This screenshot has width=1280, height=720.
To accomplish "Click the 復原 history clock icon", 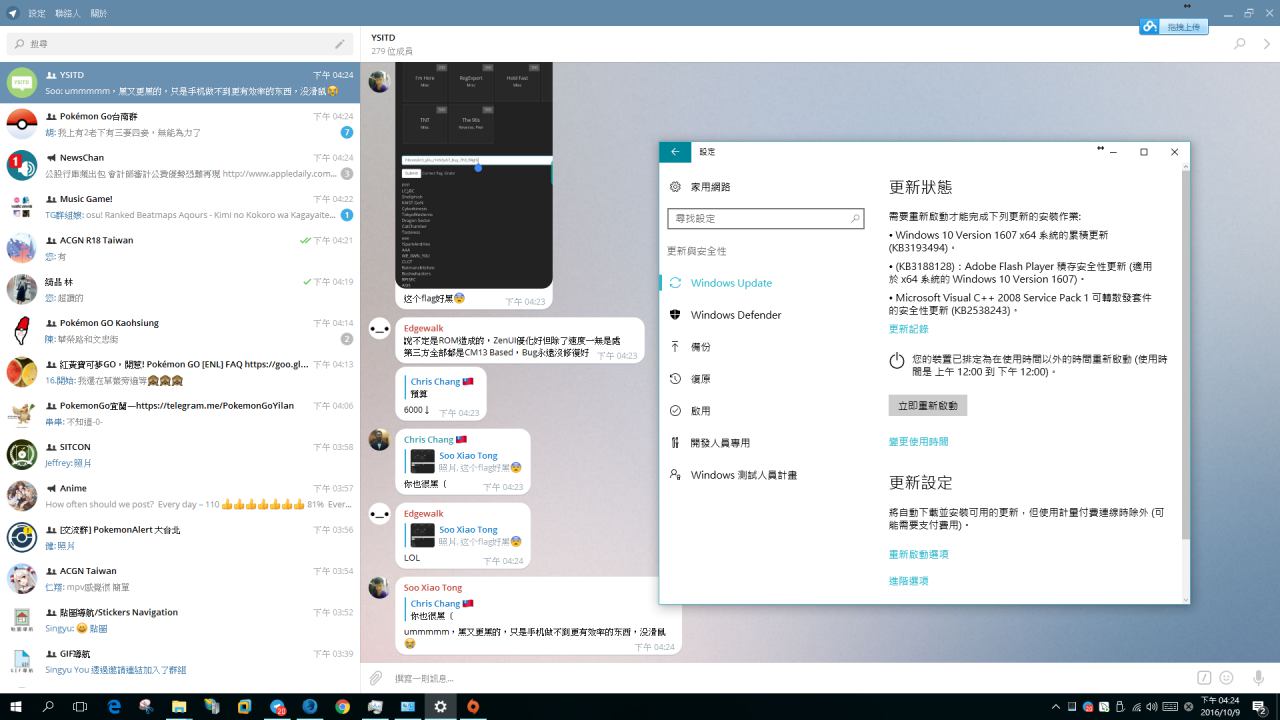I will [x=675, y=379].
